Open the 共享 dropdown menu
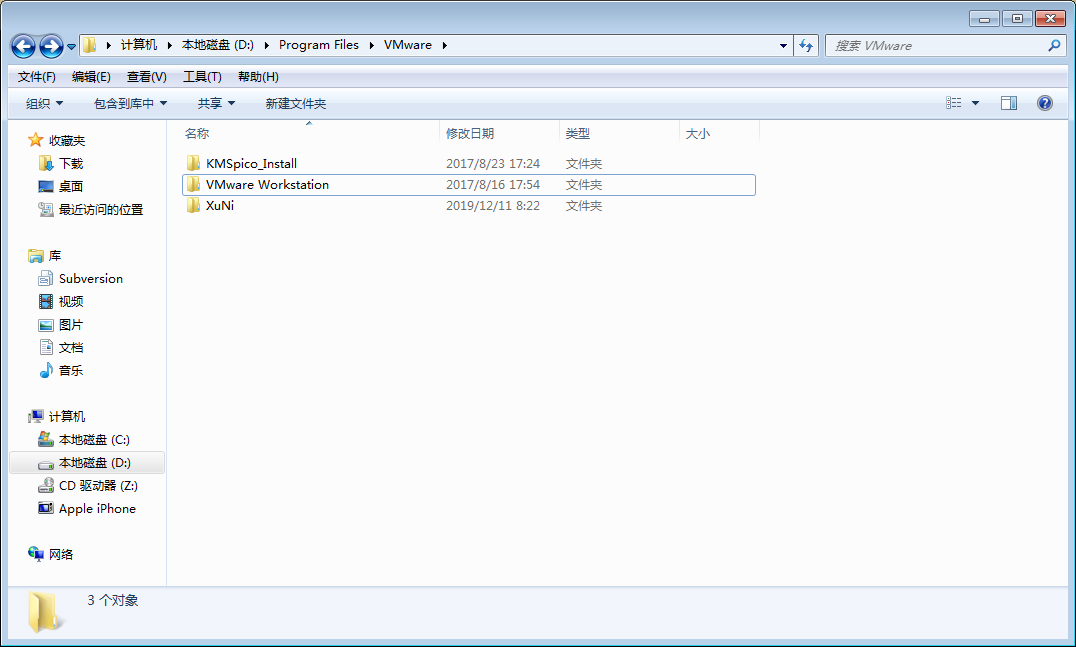The width and height of the screenshot is (1076, 647). pyautogui.click(x=216, y=102)
